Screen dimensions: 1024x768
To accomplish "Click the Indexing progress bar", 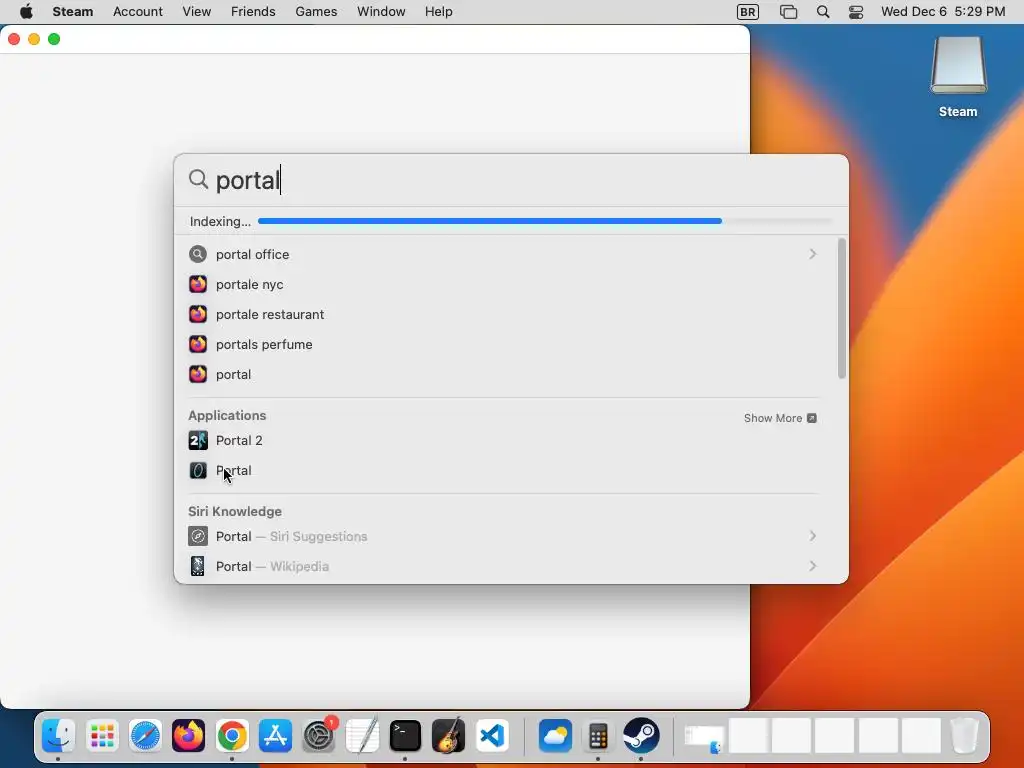I will click(x=545, y=221).
